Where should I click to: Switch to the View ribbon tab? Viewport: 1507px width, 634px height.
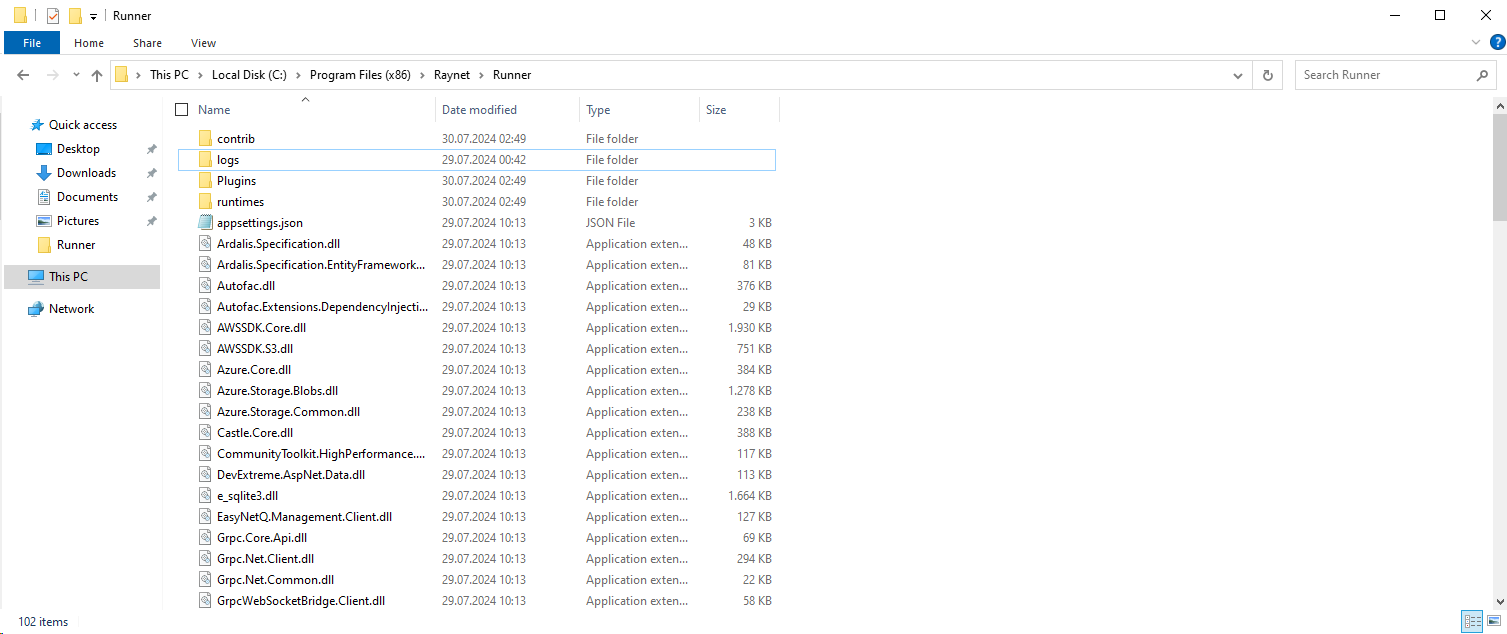203,43
